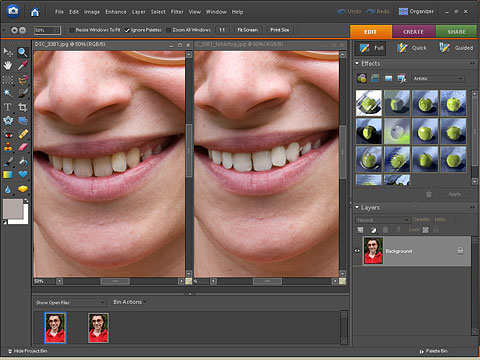The image size is (480, 360).
Task: Hide the Background layer eye icon
Action: pyautogui.click(x=357, y=251)
